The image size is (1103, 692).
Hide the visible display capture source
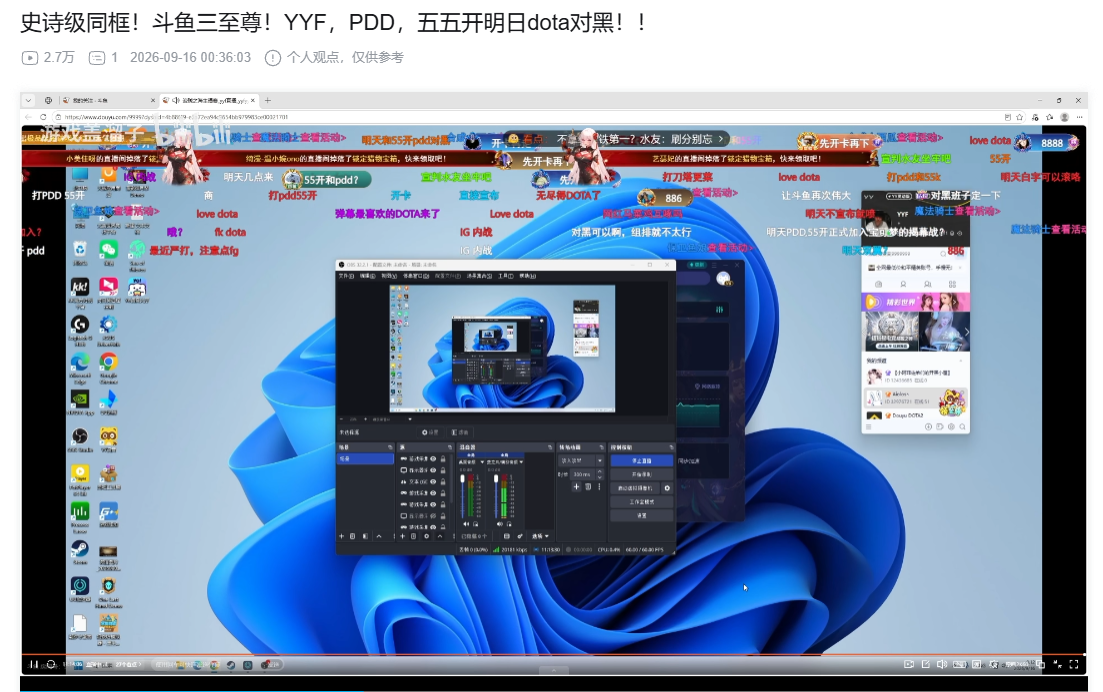tap(433, 470)
